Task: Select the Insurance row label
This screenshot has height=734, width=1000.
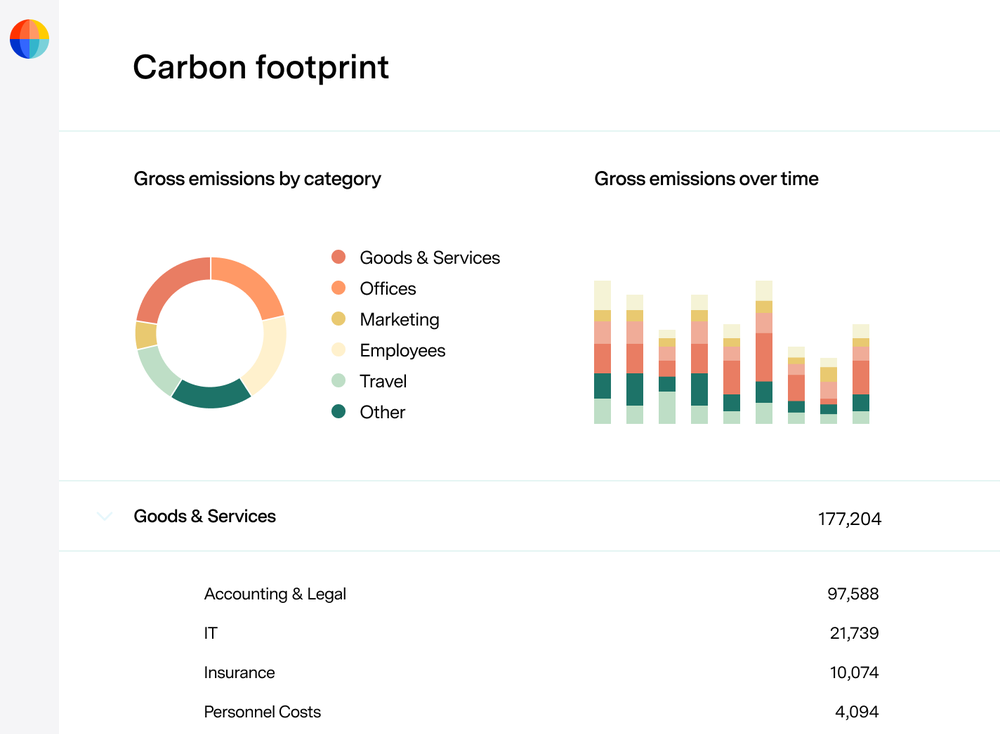Action: click(x=239, y=673)
